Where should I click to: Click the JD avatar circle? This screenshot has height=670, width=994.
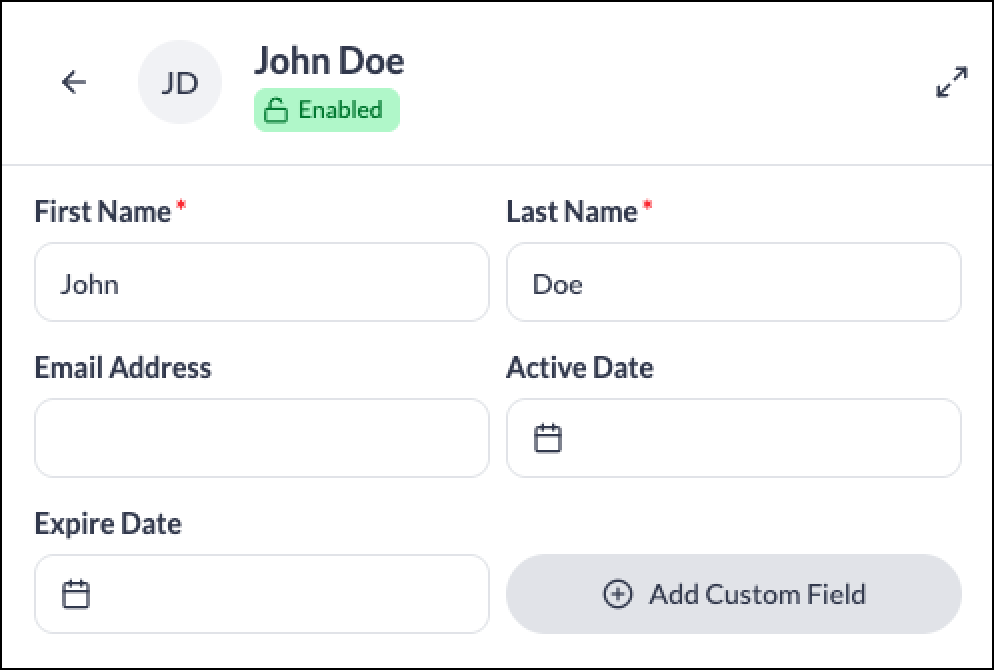click(x=180, y=82)
